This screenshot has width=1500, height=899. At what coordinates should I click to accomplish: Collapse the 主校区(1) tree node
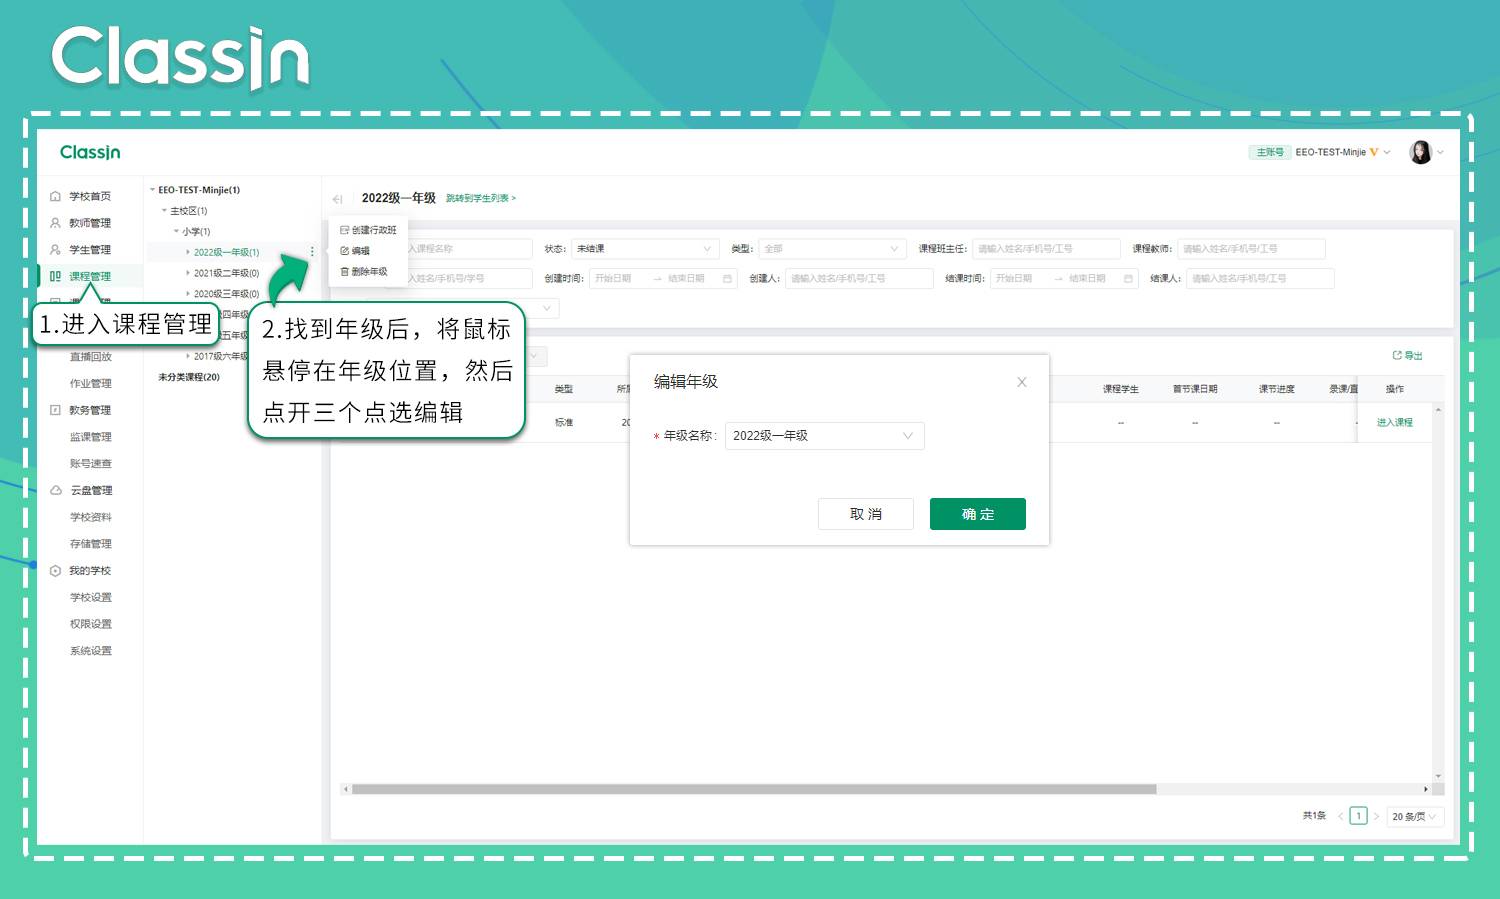pos(164,211)
